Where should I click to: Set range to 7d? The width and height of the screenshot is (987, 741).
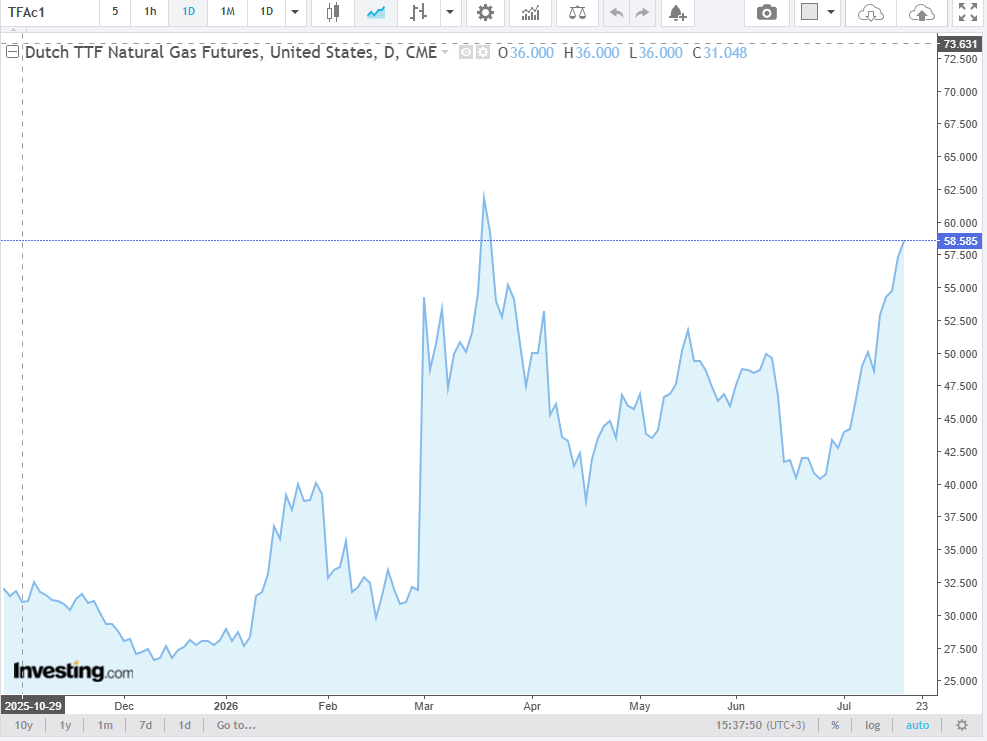coord(145,725)
